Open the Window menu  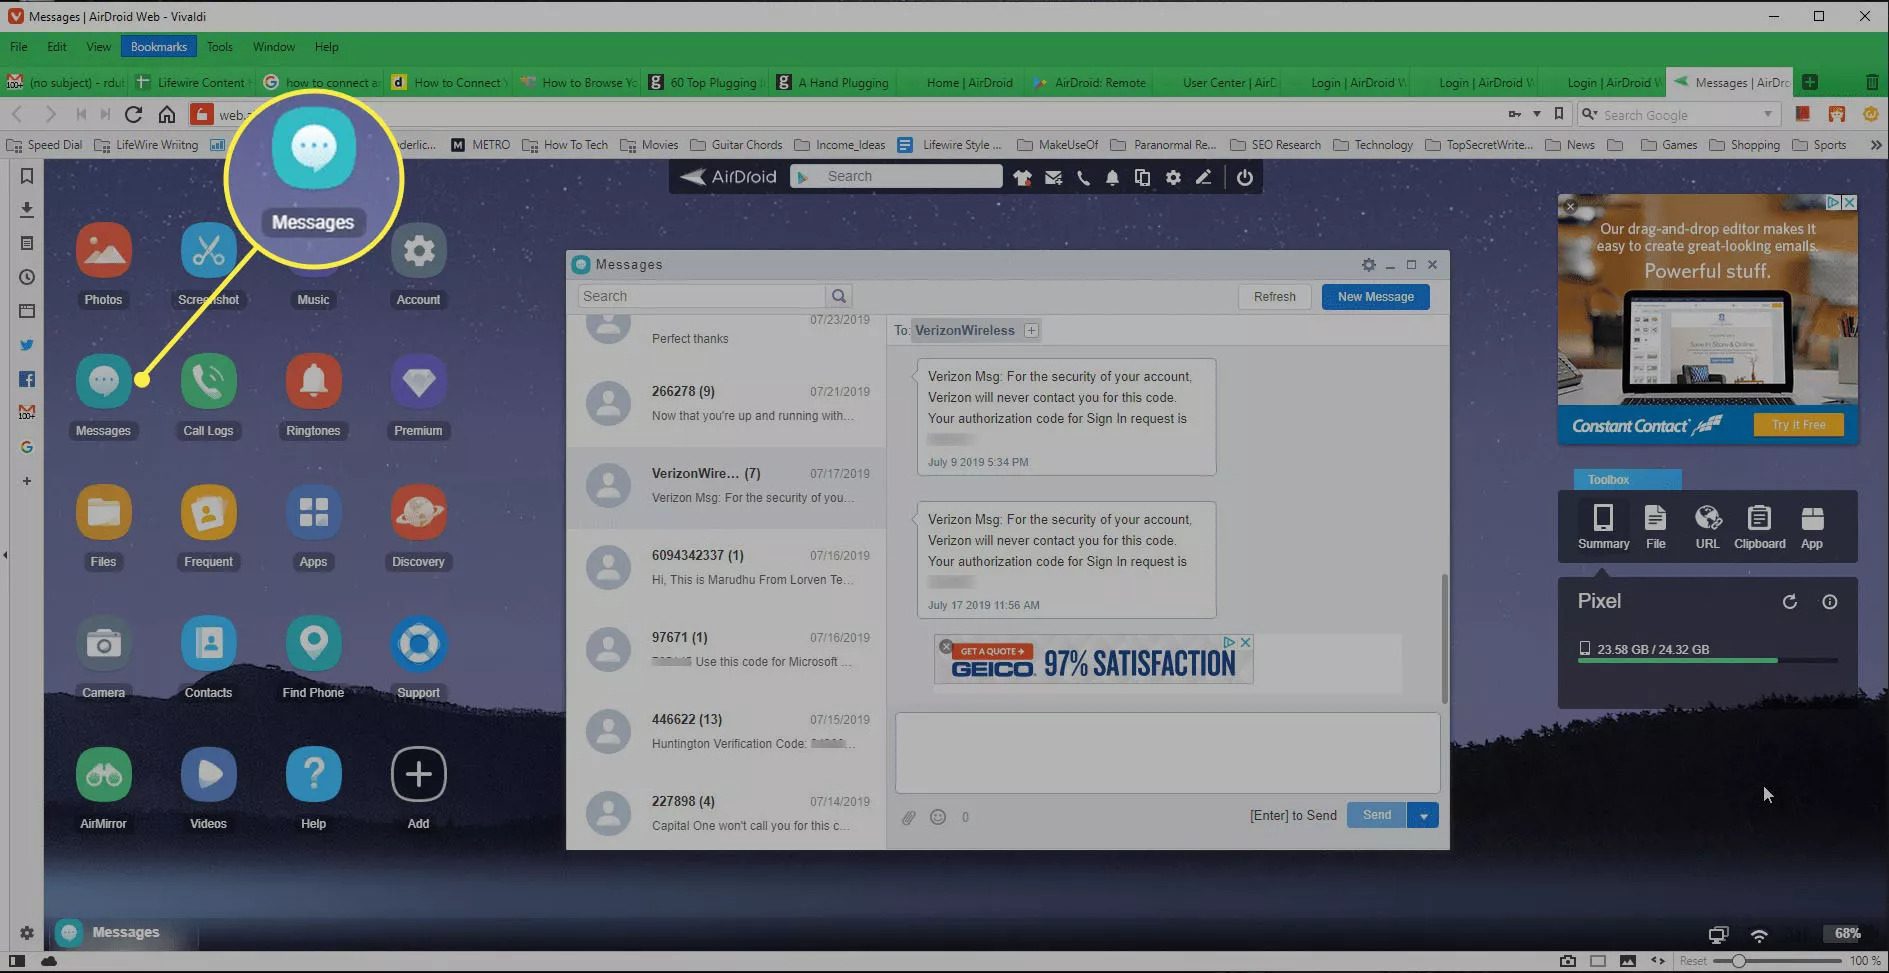(x=273, y=47)
